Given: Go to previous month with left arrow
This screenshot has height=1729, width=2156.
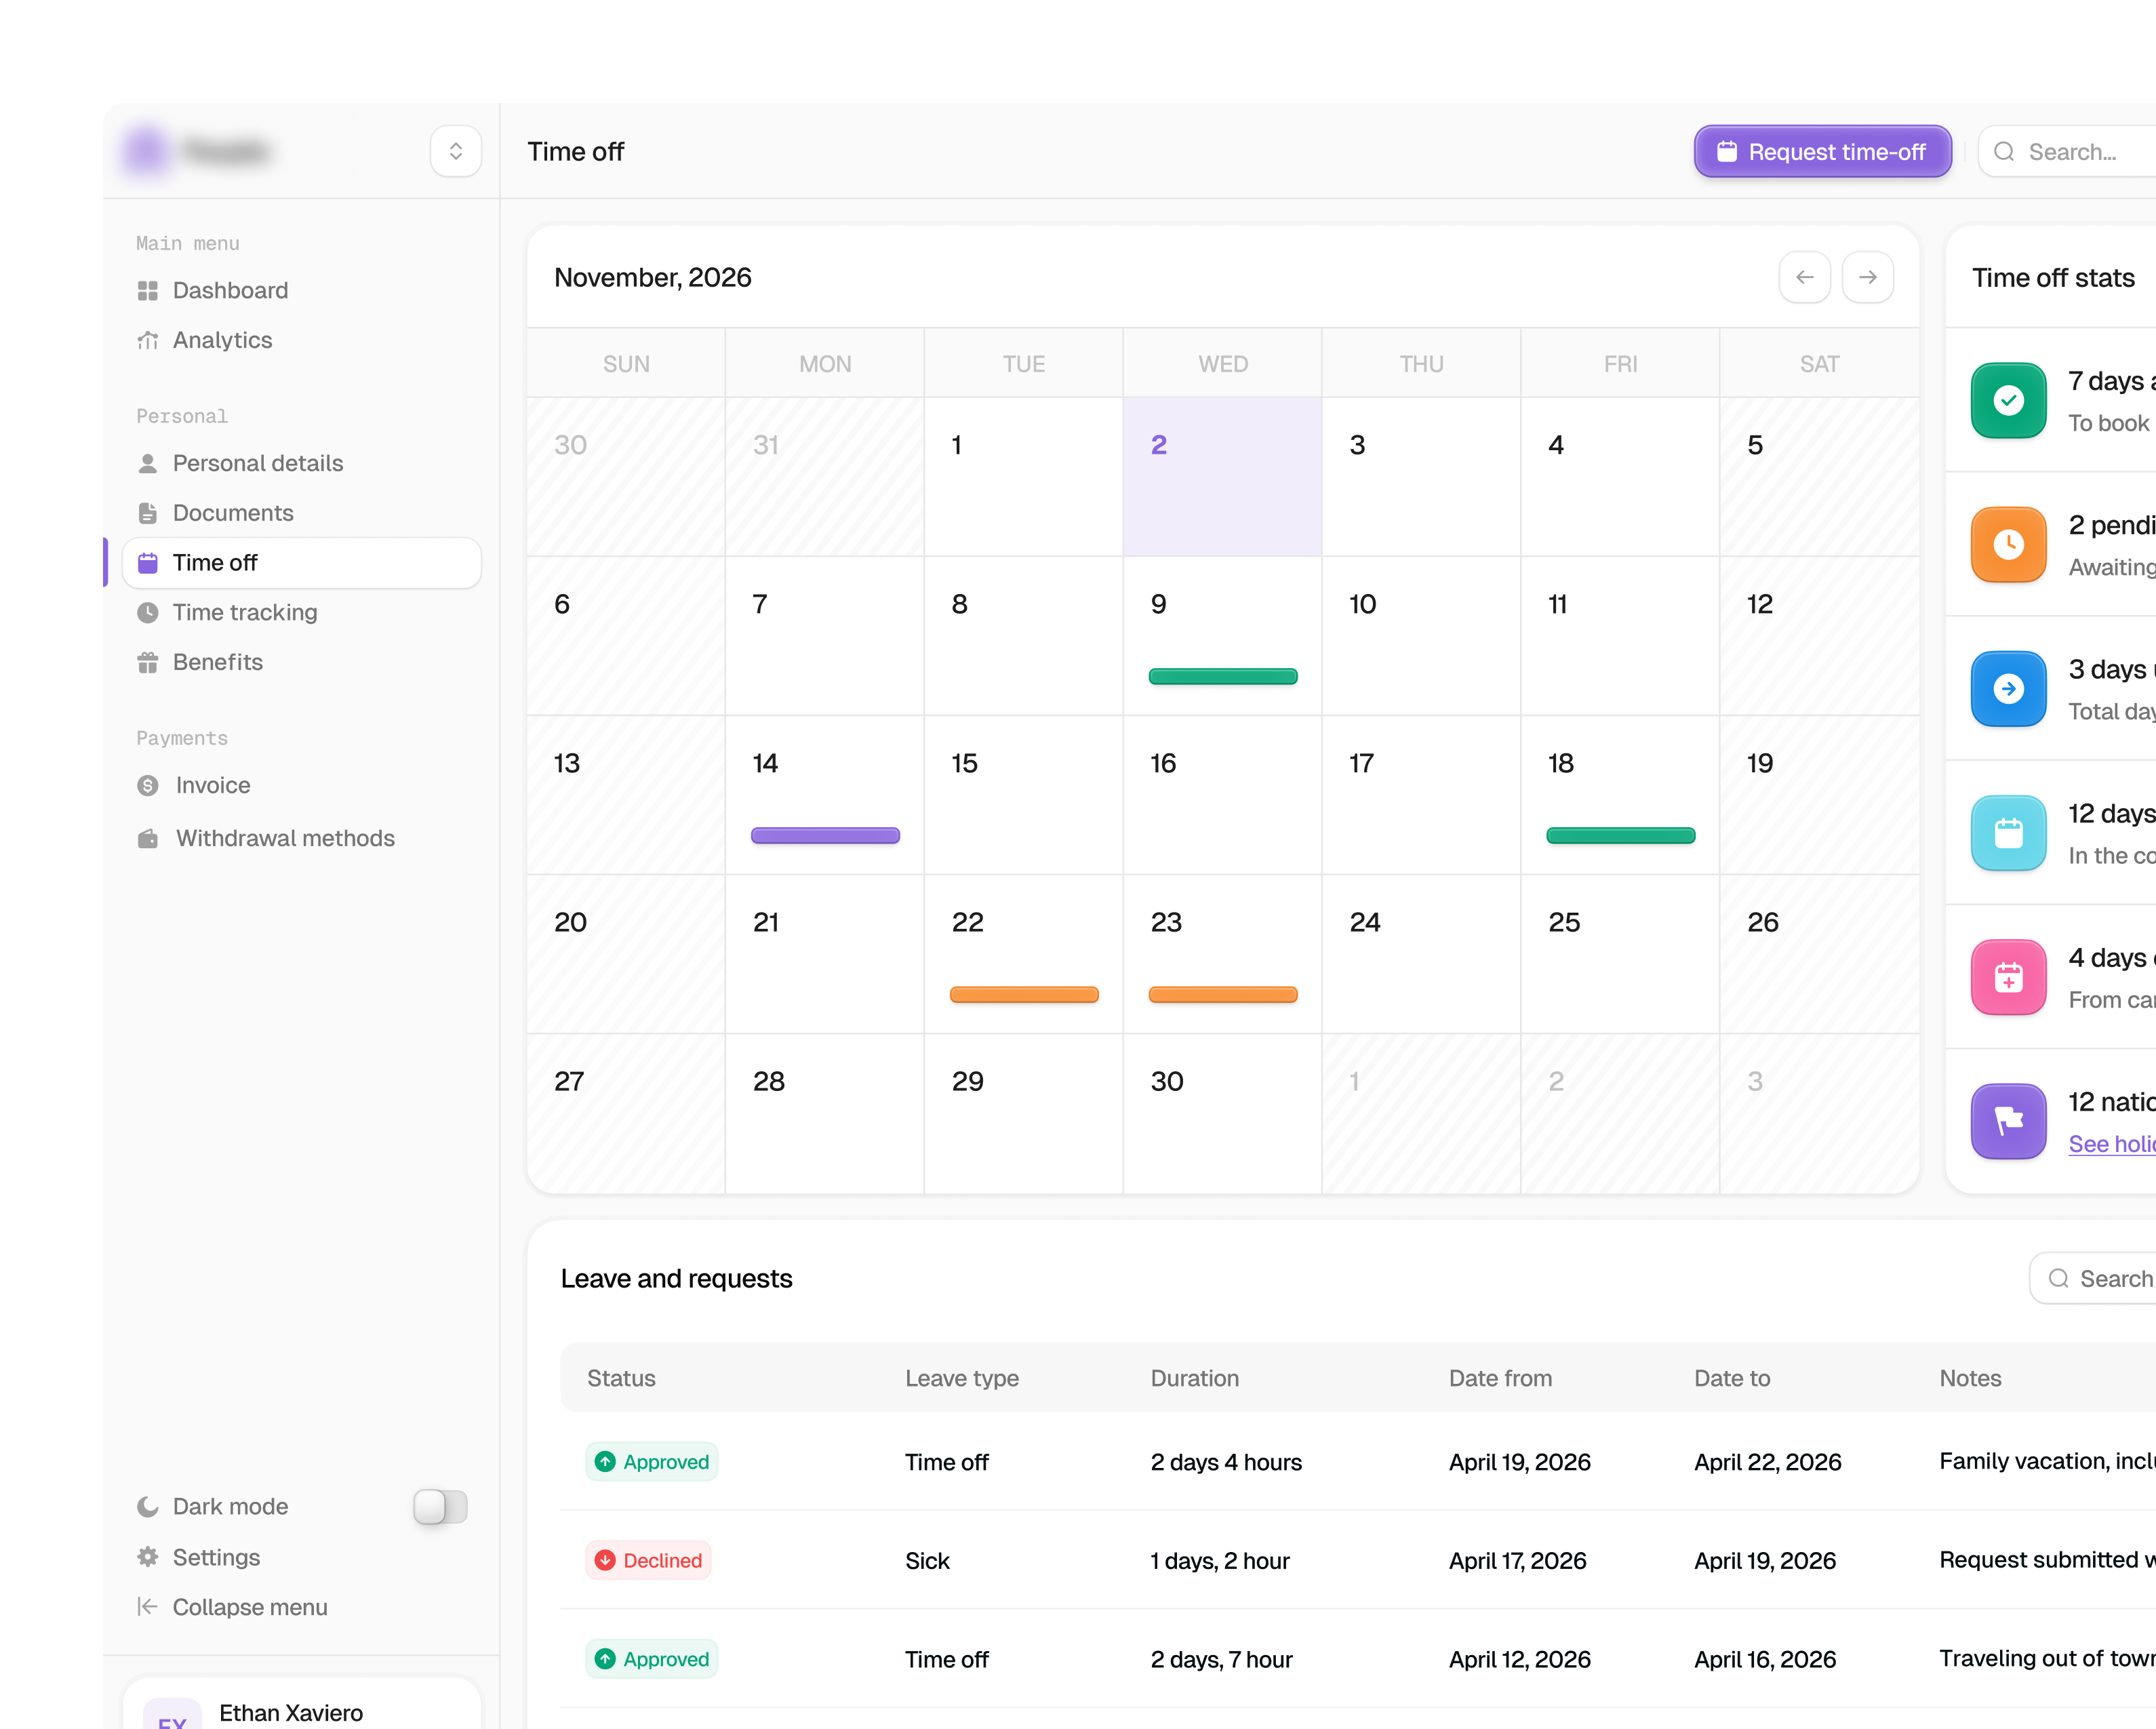Looking at the screenshot, I should [1804, 277].
